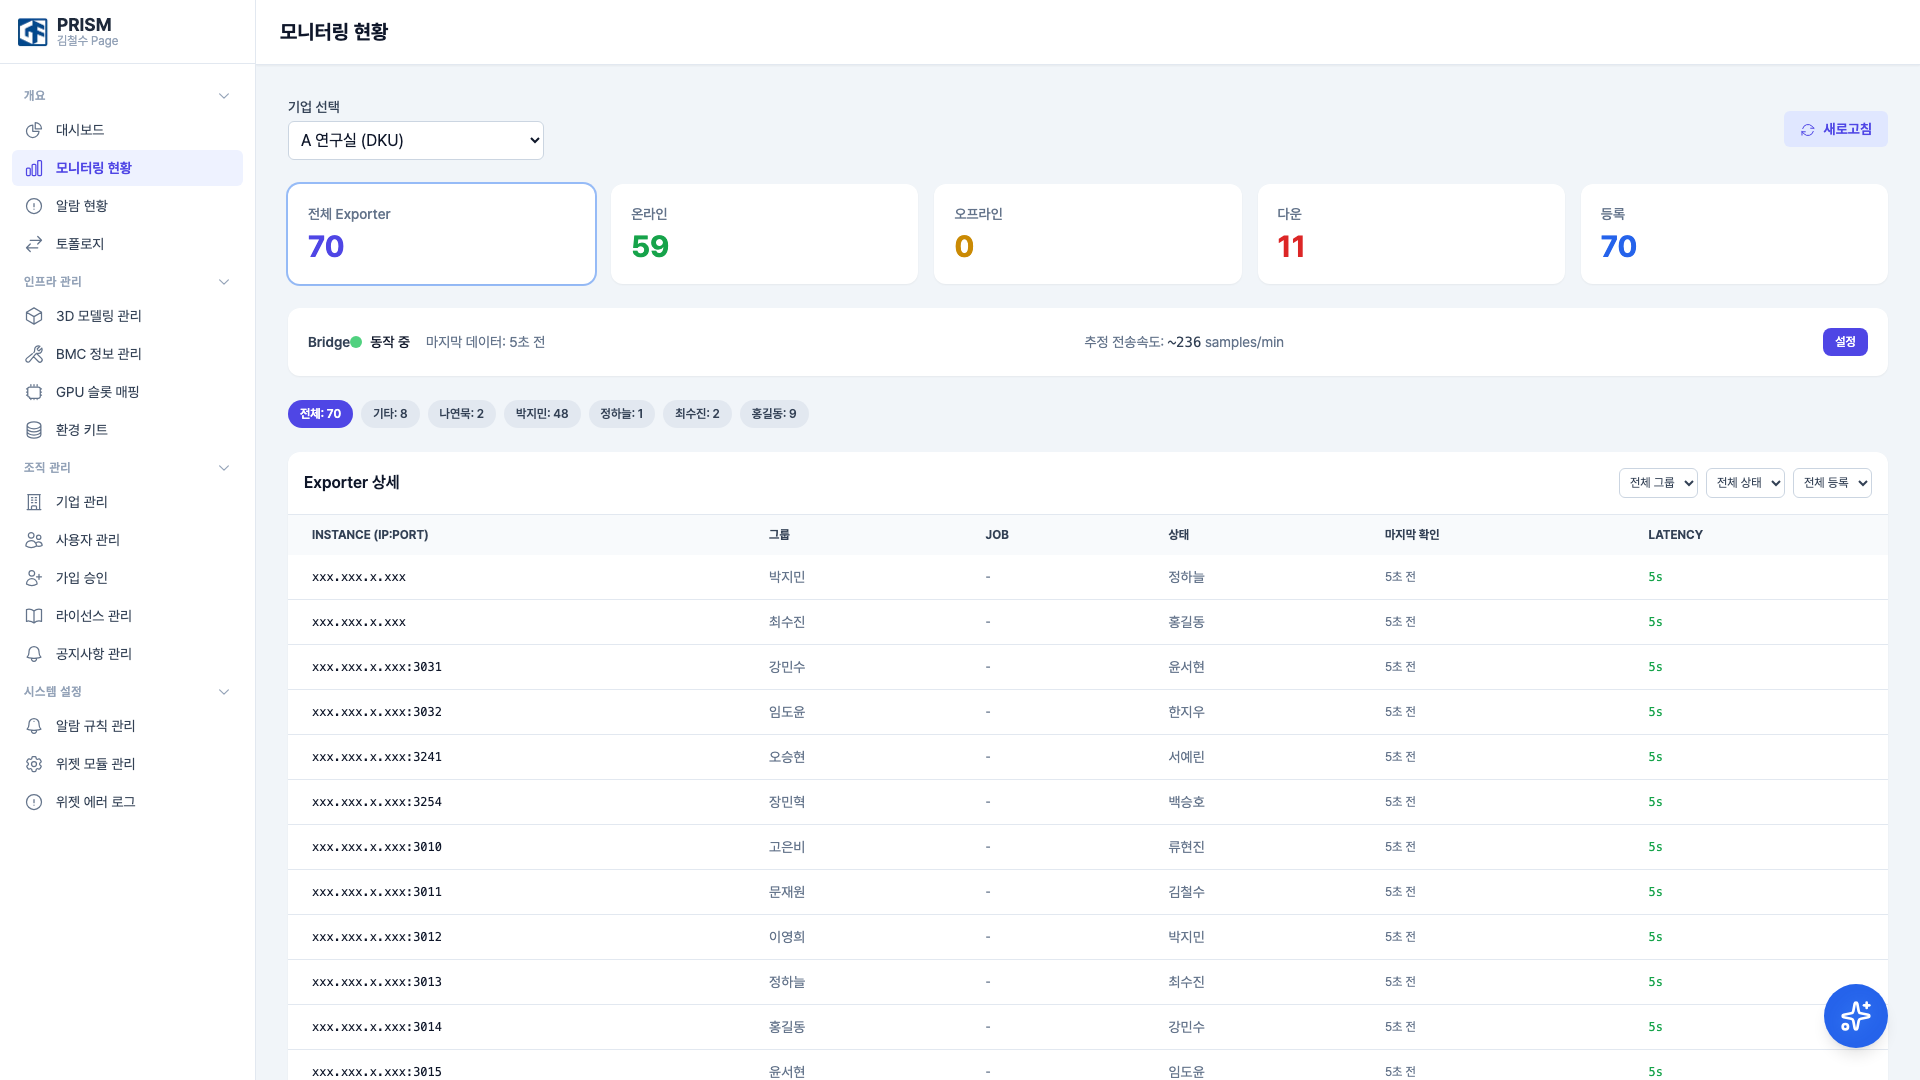
Task: Open 알람 현황 page
Action: click(127, 206)
